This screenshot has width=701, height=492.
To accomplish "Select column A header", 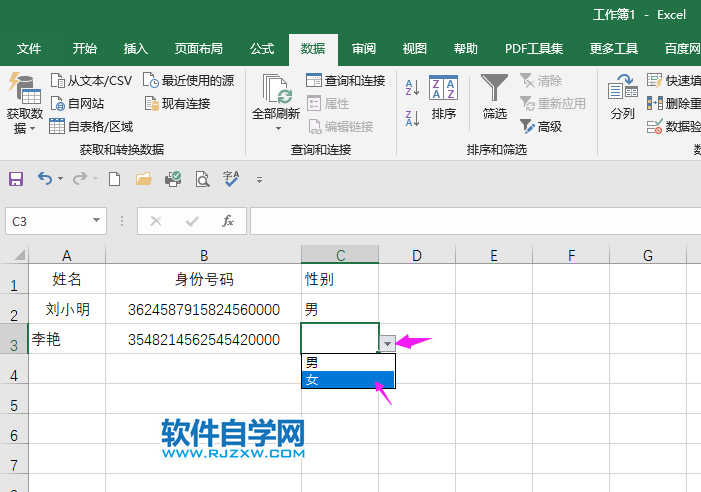I will (x=67, y=255).
